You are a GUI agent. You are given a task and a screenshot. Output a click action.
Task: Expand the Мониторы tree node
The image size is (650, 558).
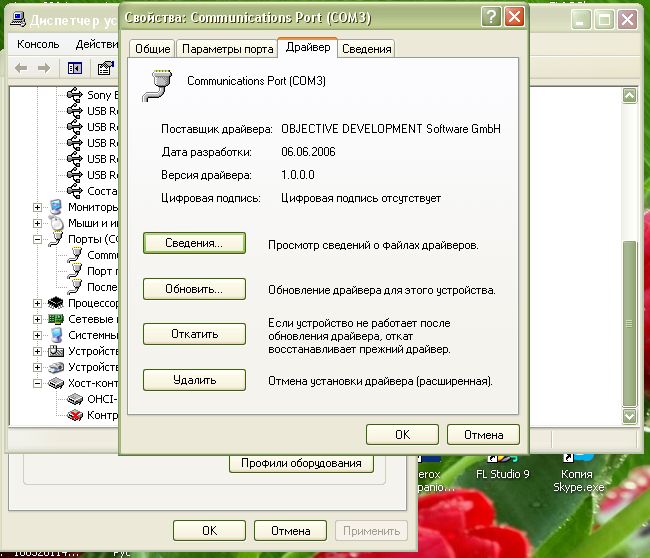(39, 207)
